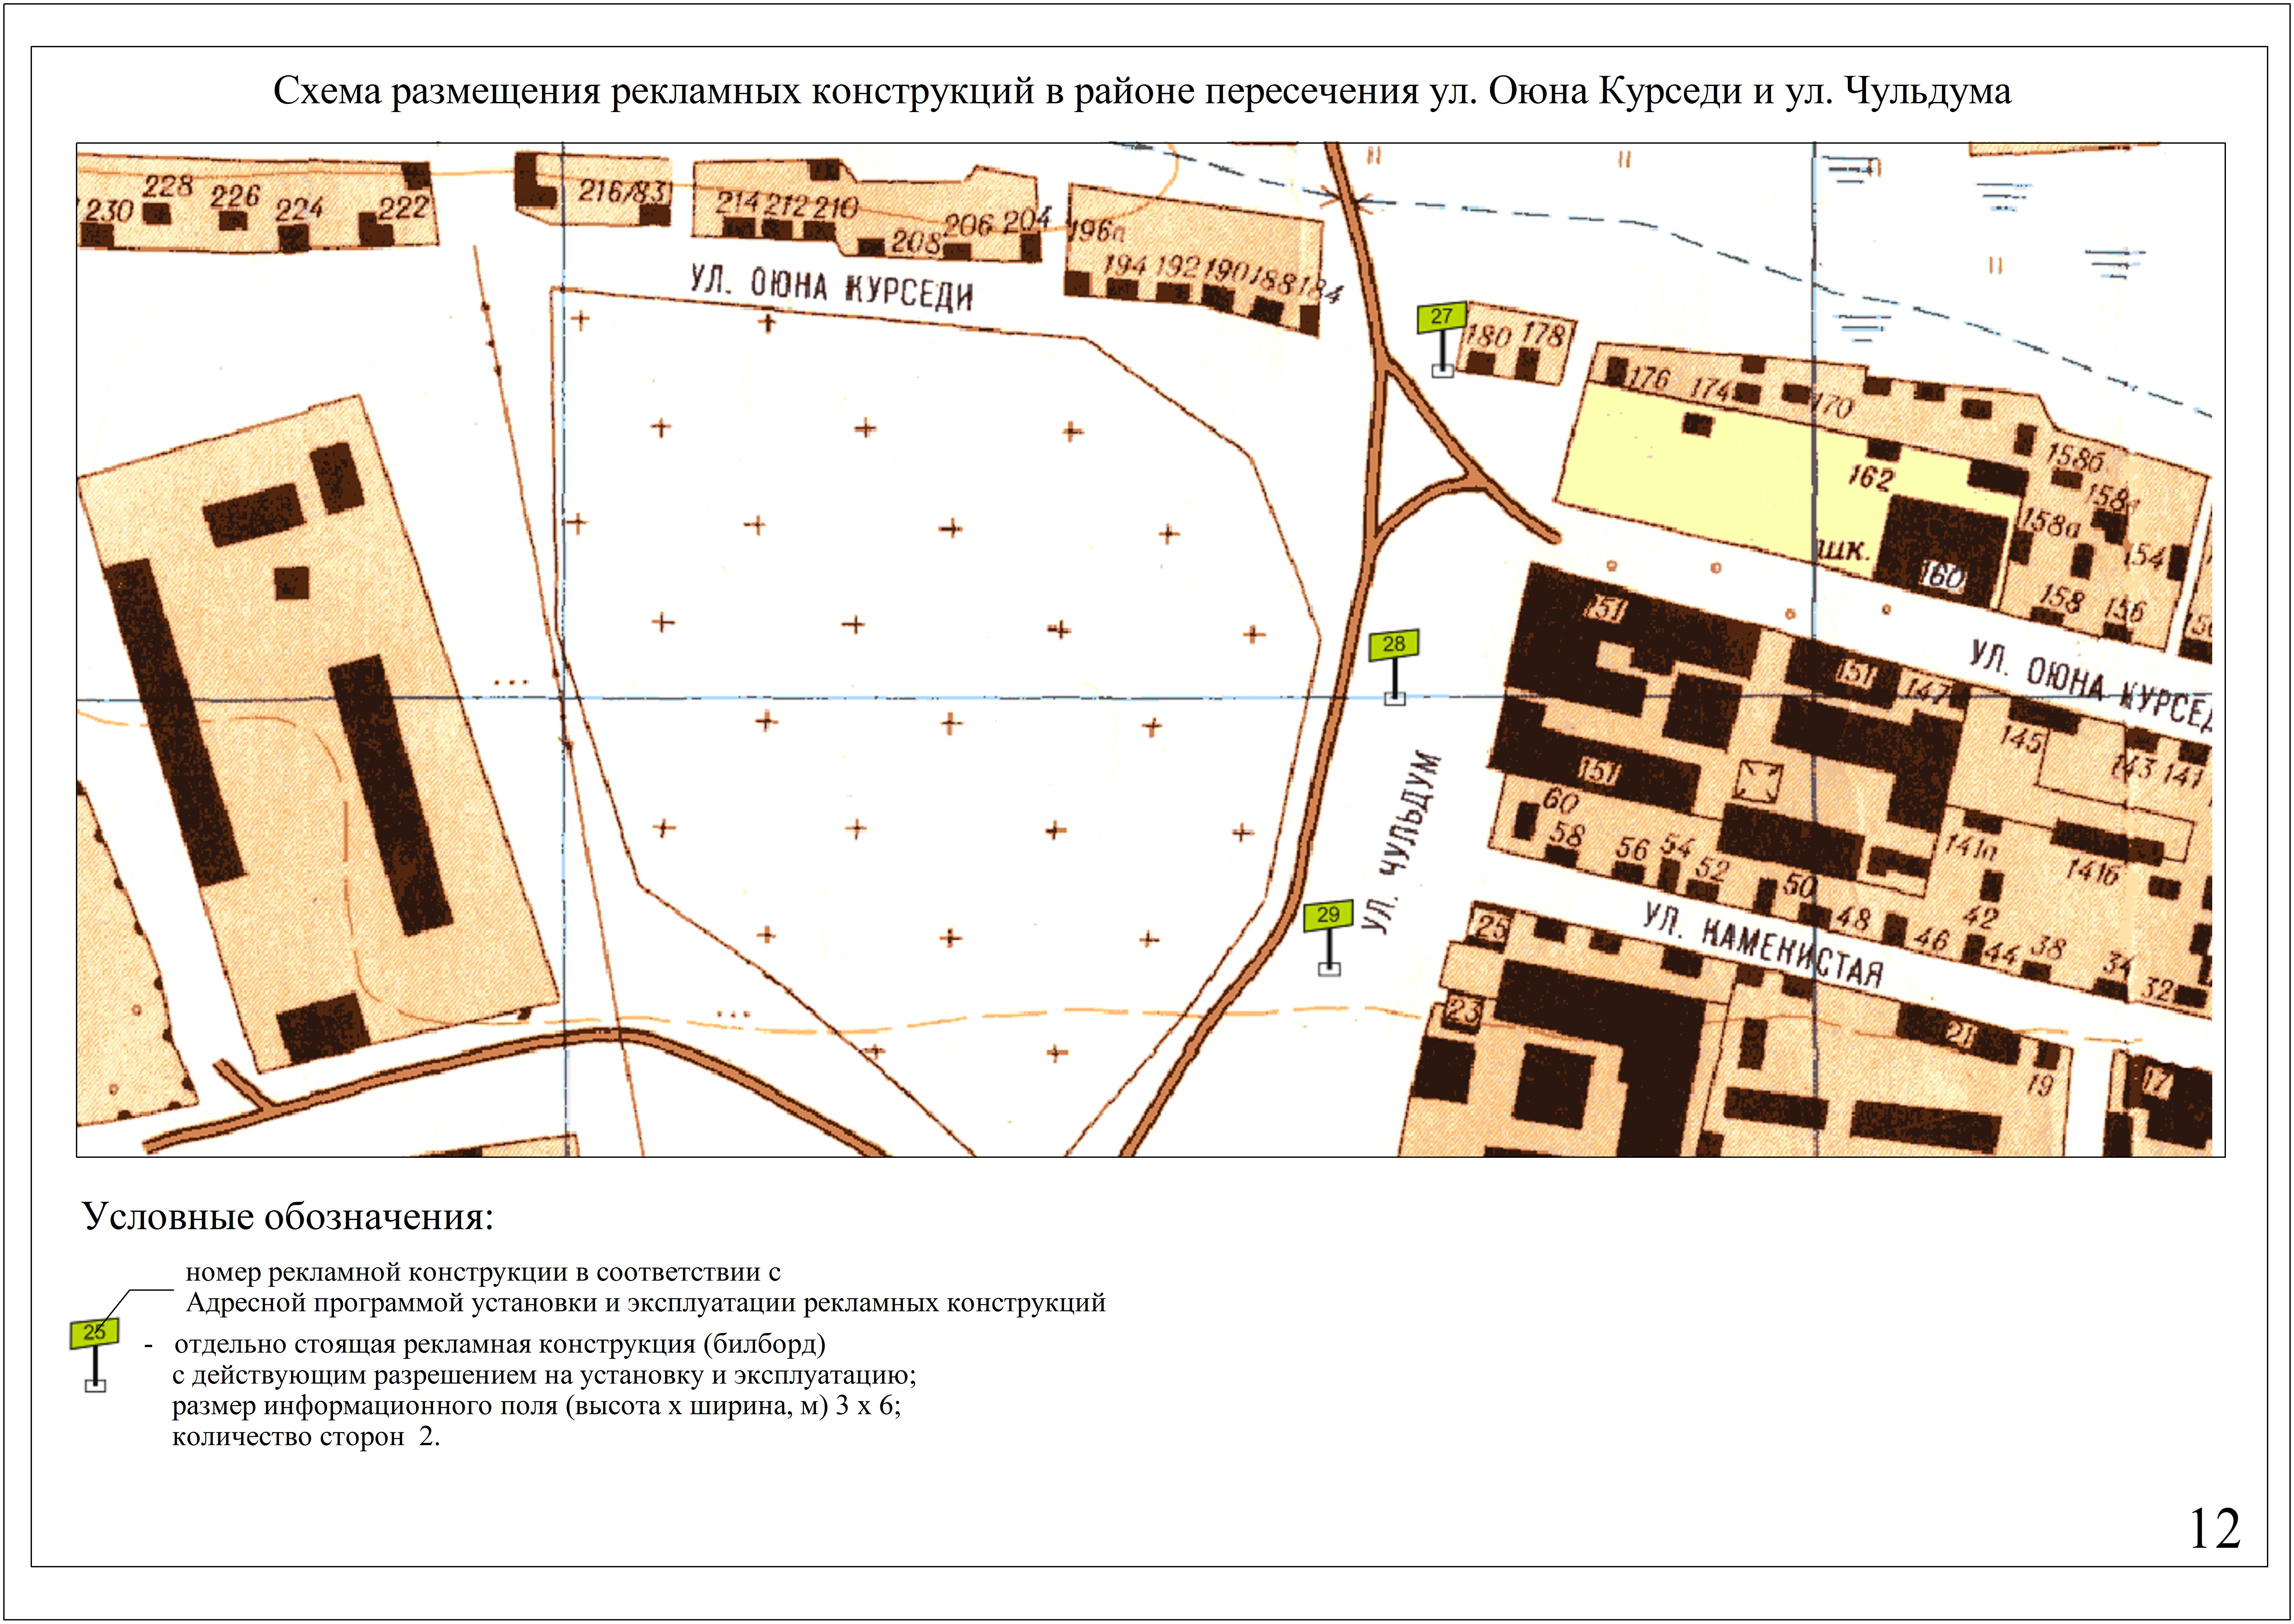
Task: Click house label 196а
Action: pyautogui.click(x=1097, y=231)
